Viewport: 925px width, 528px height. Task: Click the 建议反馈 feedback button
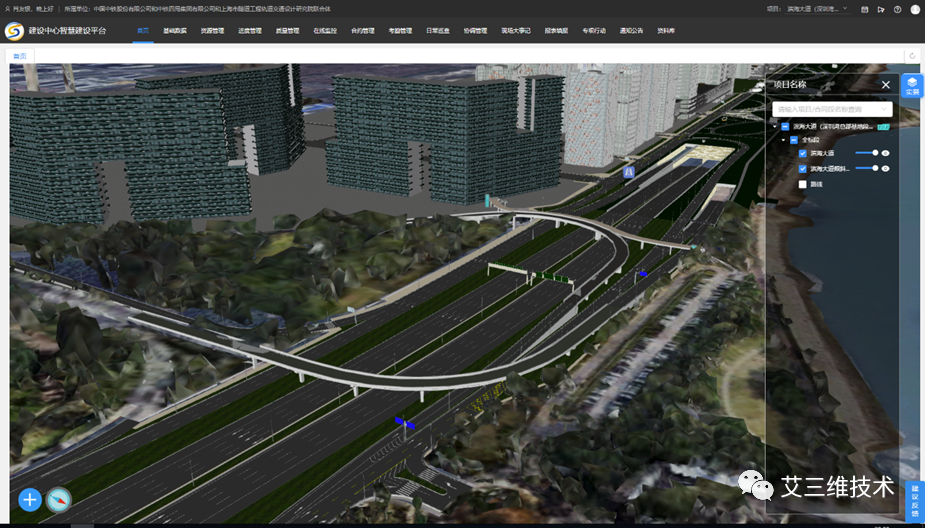[915, 501]
